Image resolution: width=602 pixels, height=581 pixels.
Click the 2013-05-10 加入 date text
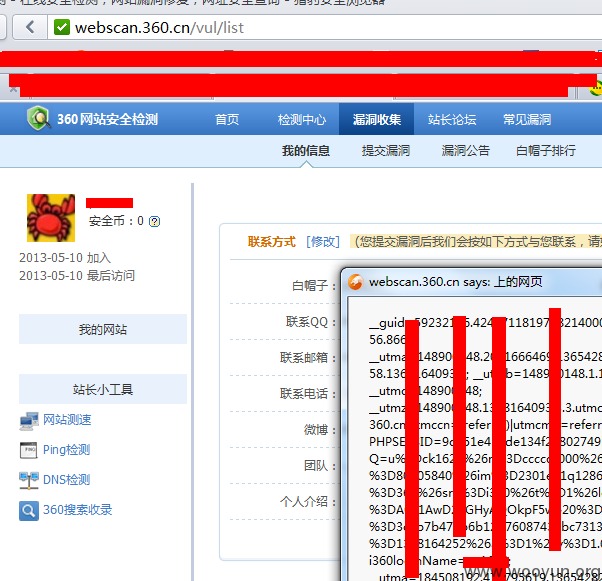[65, 258]
